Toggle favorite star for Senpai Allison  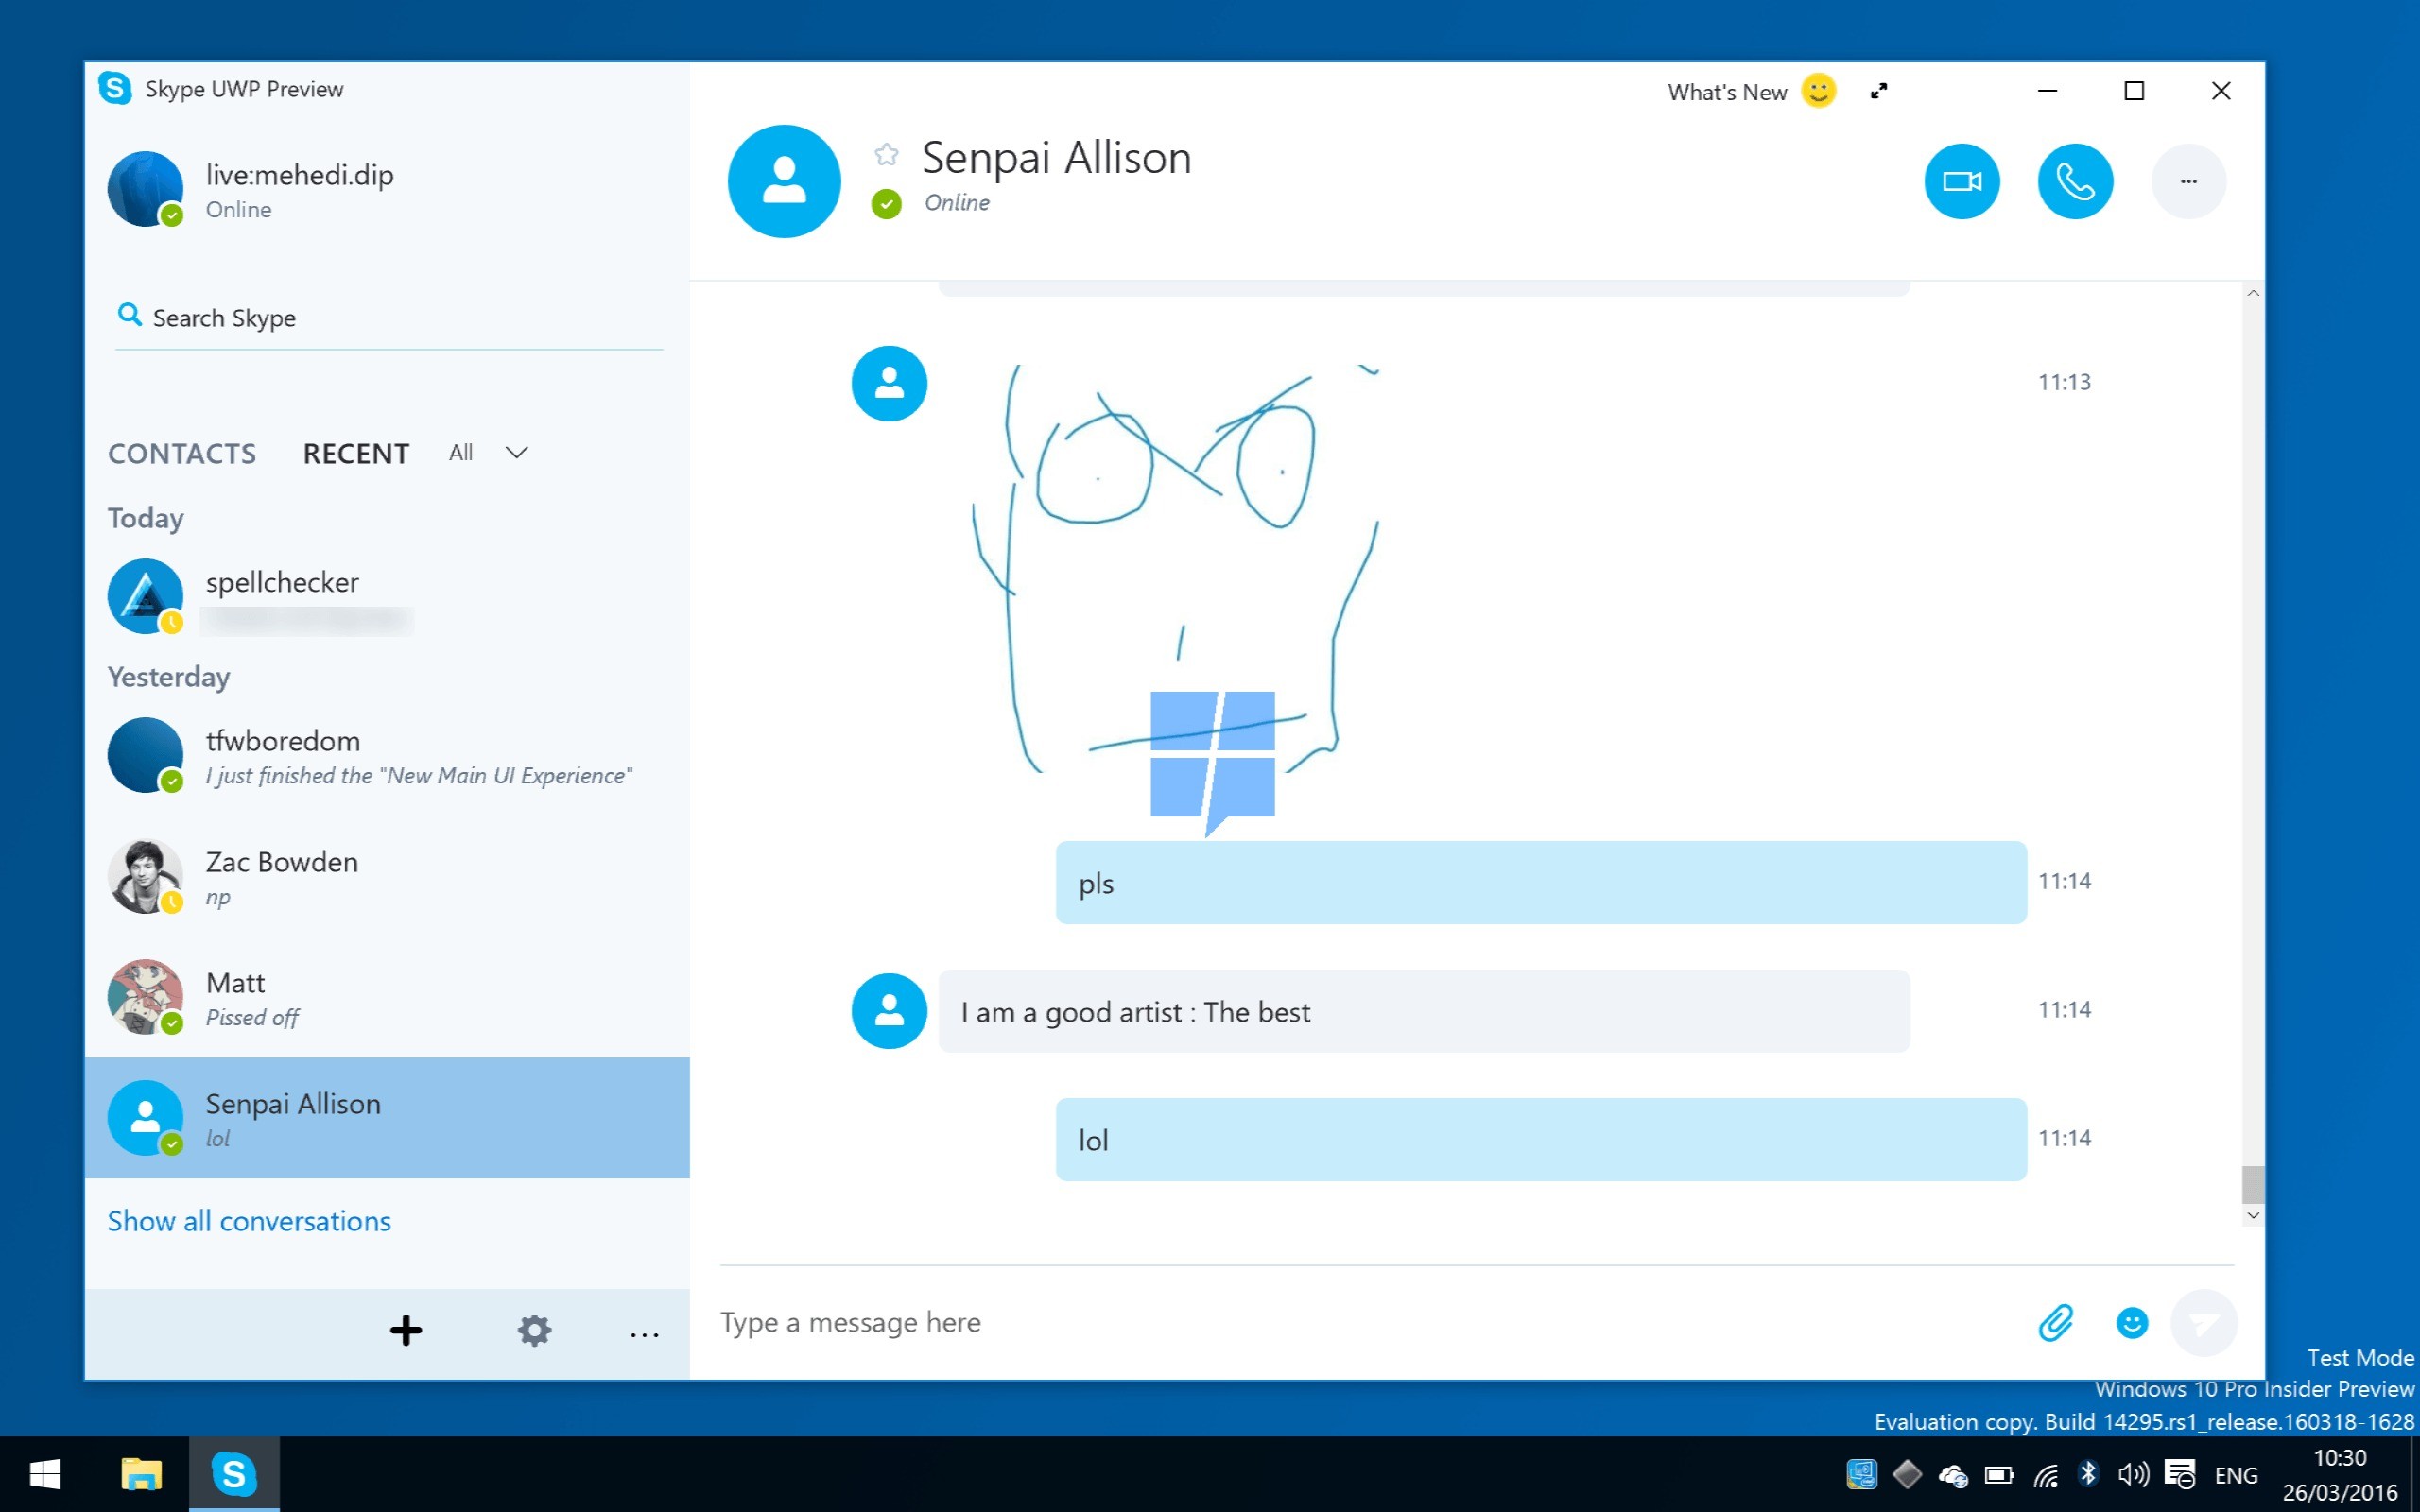pos(886,154)
